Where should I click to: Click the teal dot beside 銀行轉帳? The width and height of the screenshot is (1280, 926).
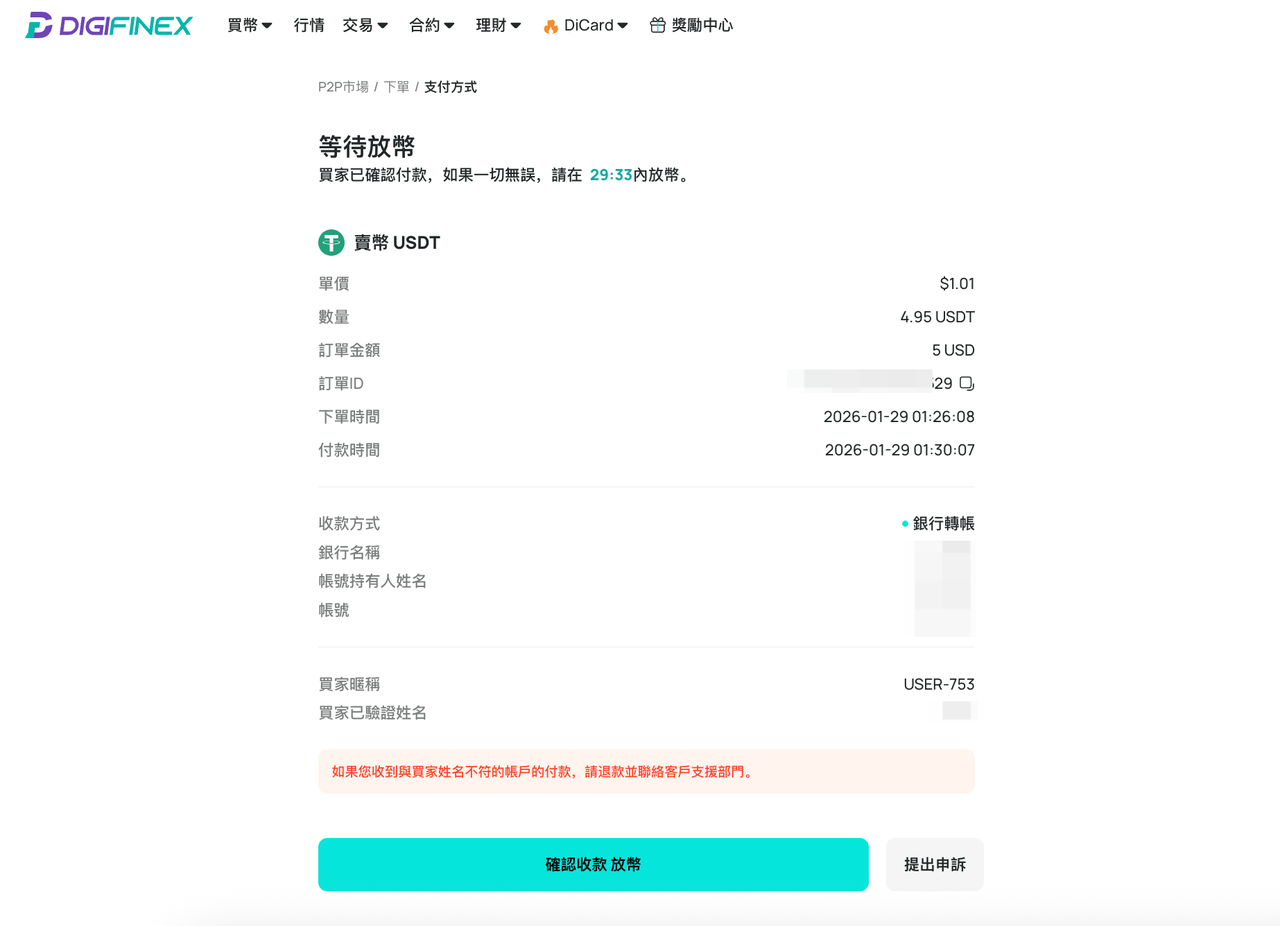tap(905, 523)
